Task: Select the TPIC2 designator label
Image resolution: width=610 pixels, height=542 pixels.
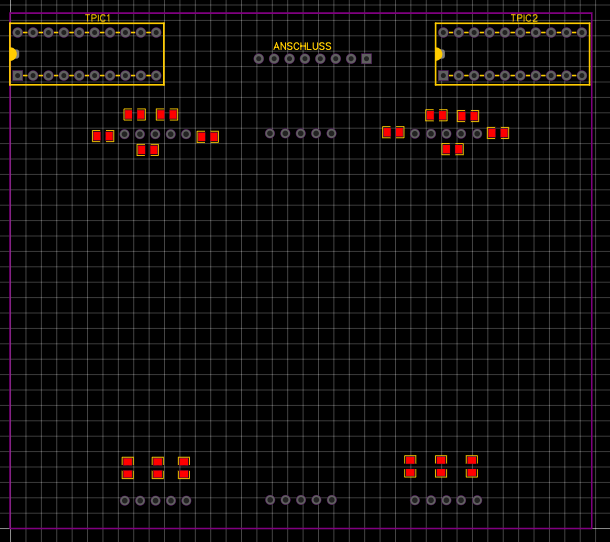Action: click(524, 18)
